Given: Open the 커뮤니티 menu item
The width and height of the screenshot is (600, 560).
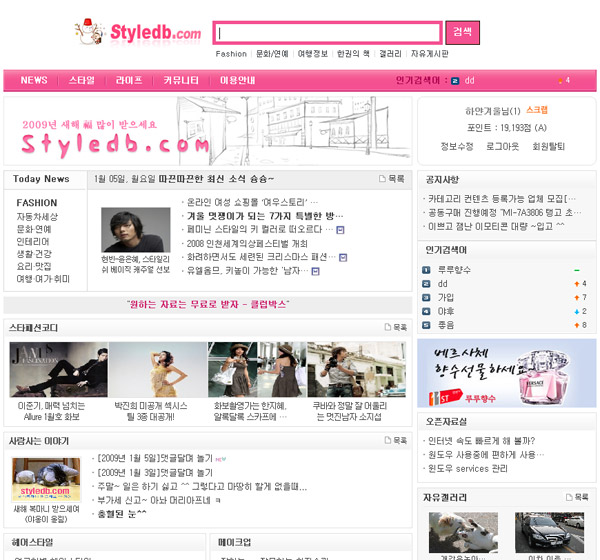Looking at the screenshot, I should click(181, 80).
